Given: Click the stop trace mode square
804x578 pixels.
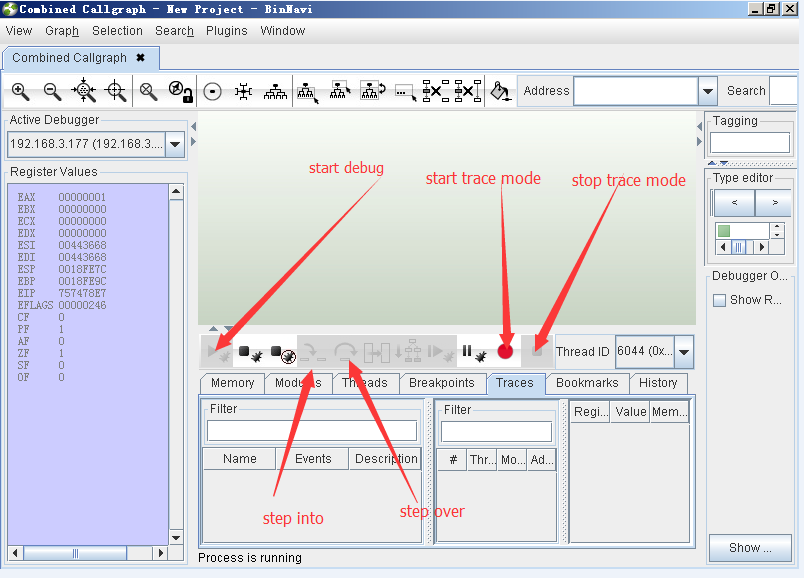Looking at the screenshot, I should (537, 351).
